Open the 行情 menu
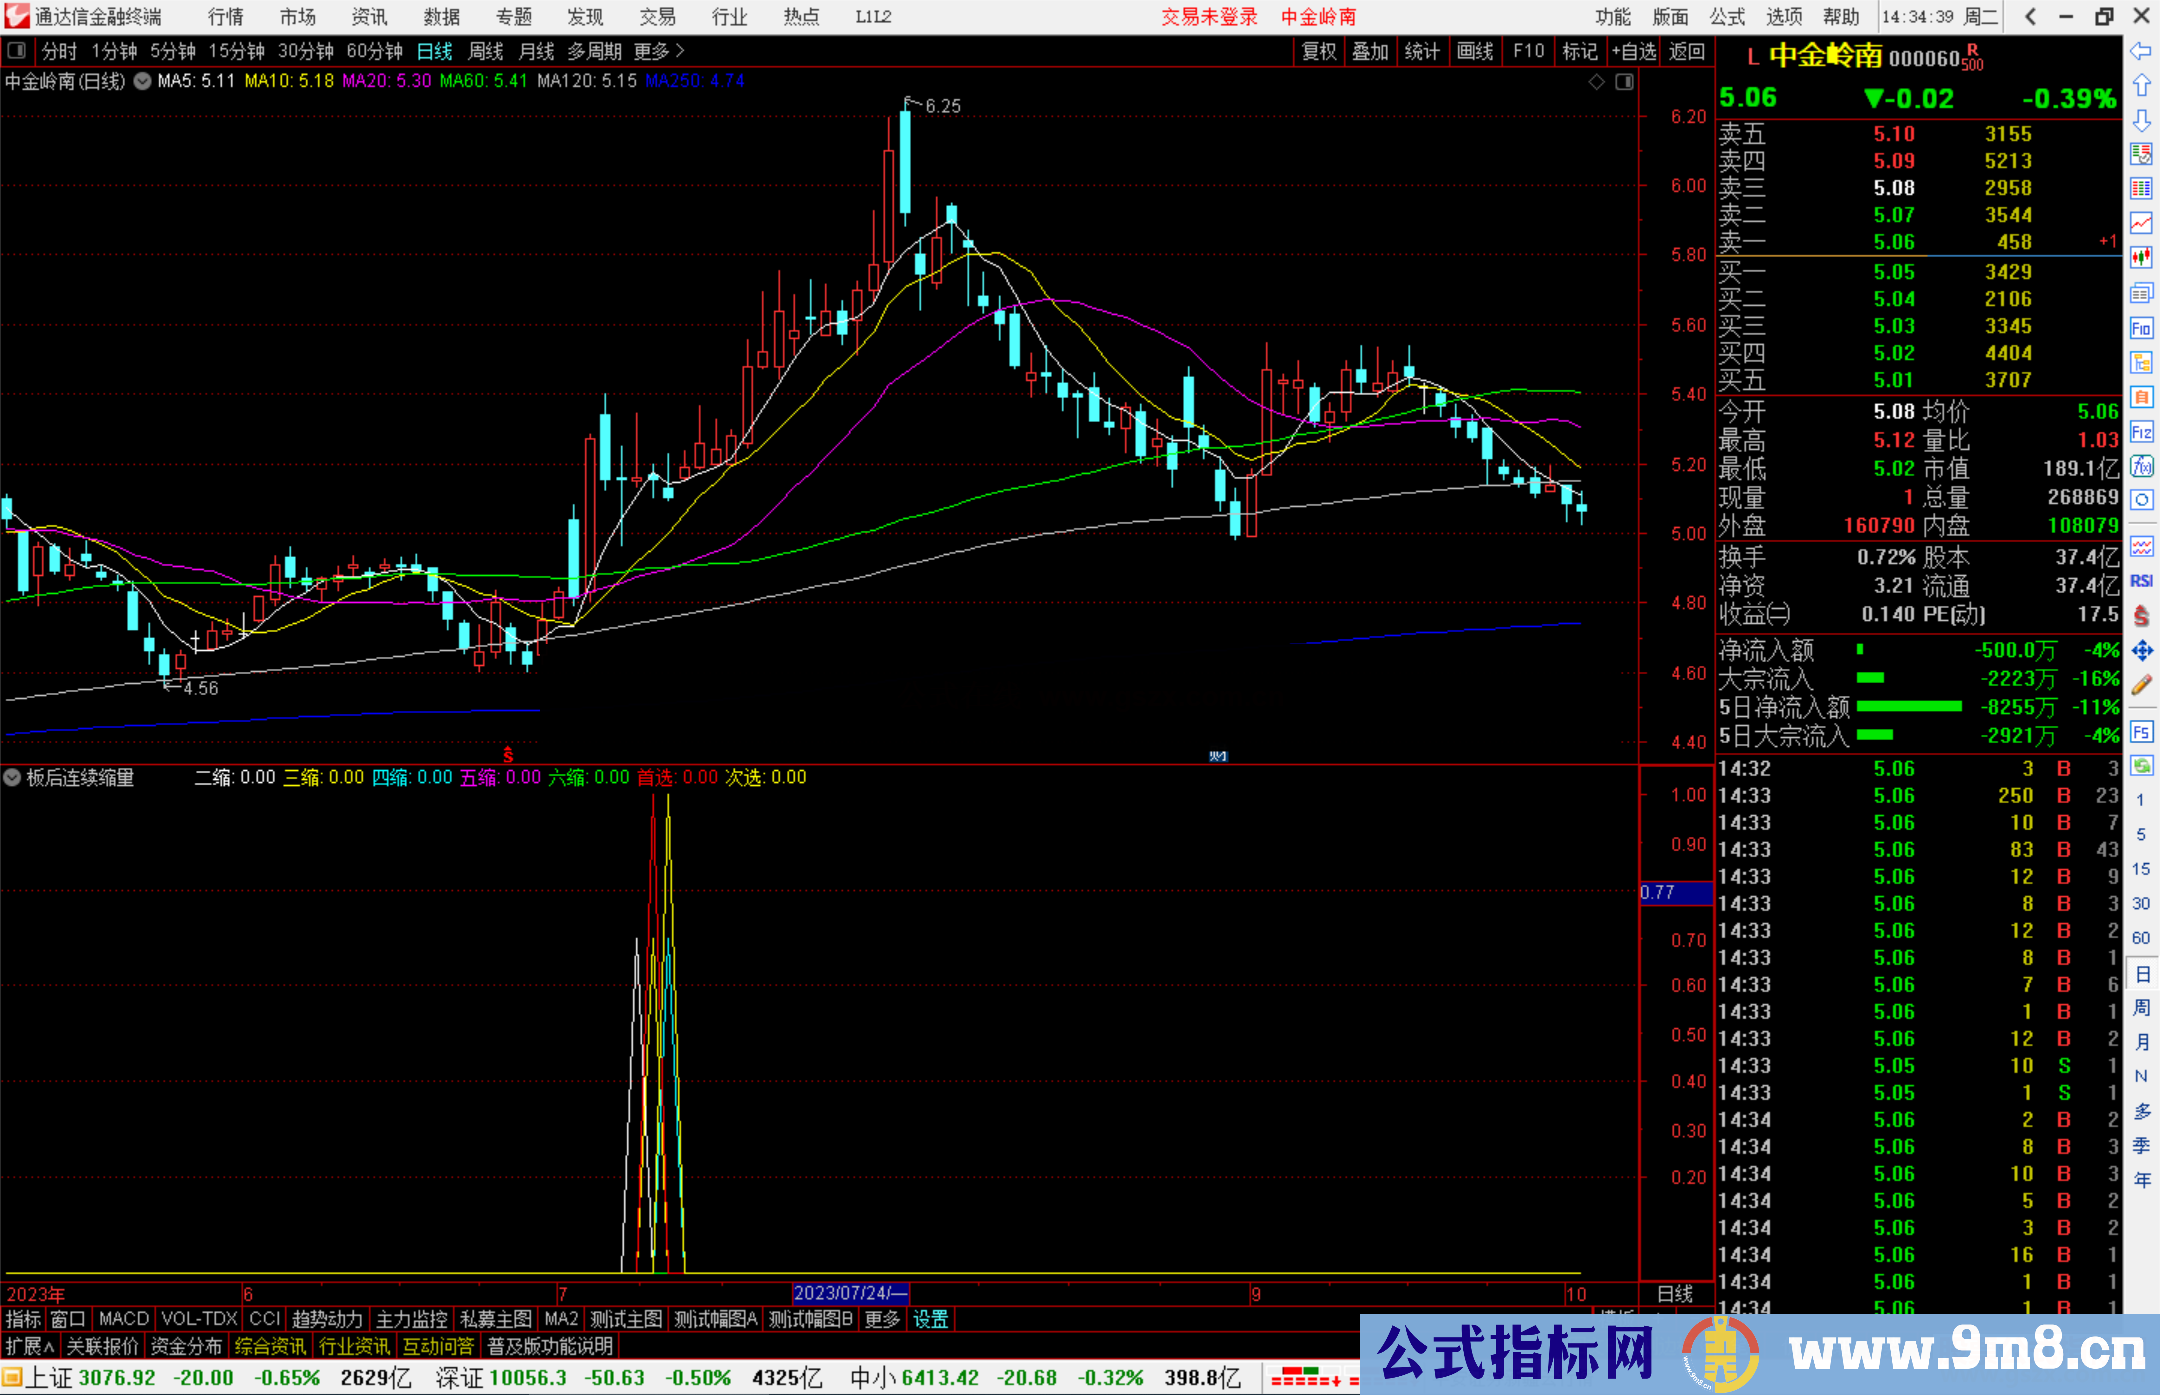The image size is (2160, 1395). pyautogui.click(x=225, y=17)
